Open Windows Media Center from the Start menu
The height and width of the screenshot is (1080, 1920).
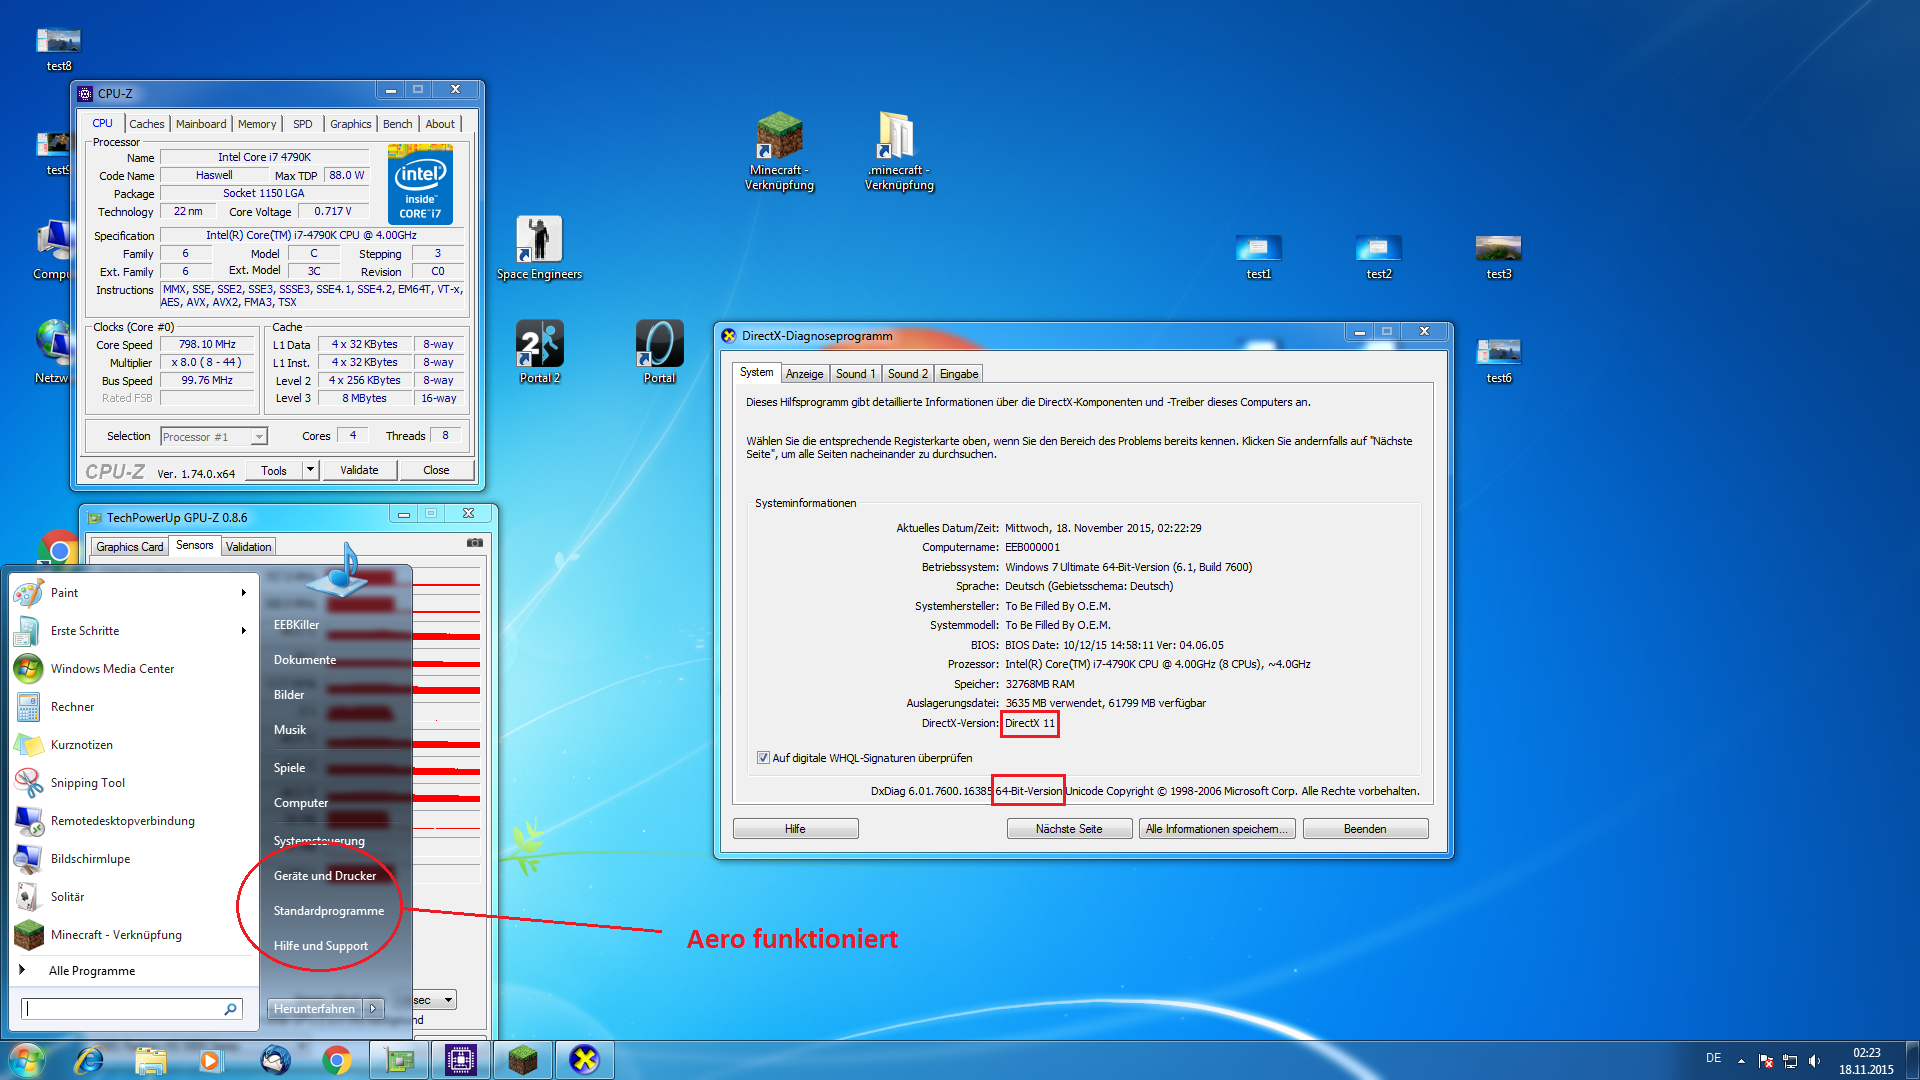click(x=133, y=669)
